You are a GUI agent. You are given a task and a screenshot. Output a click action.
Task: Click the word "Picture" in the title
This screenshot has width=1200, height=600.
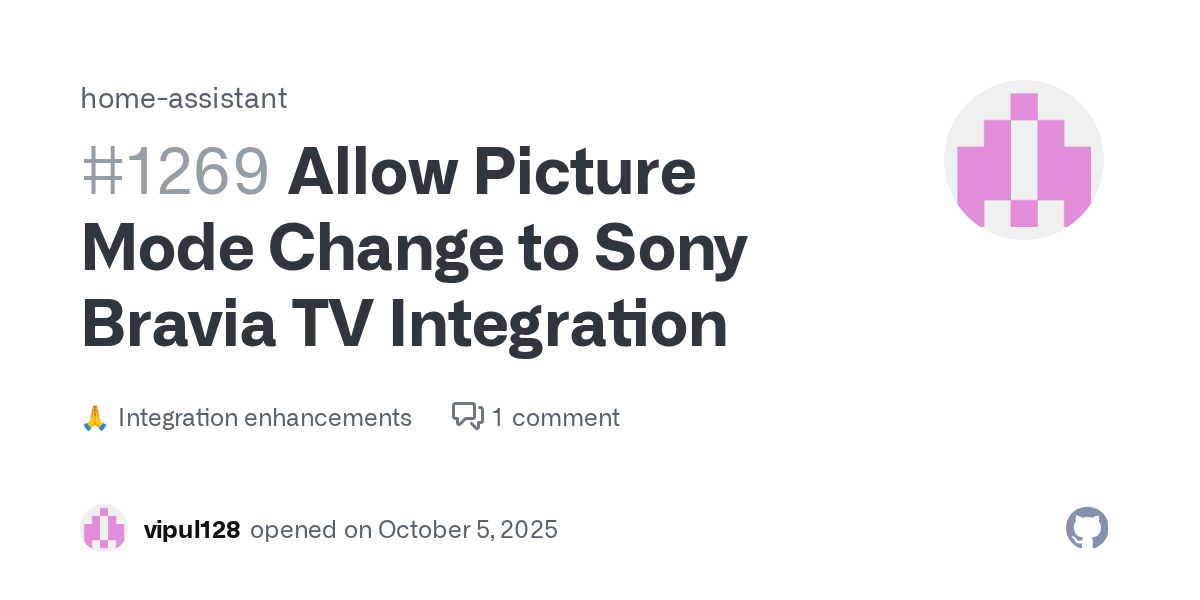[592, 171]
